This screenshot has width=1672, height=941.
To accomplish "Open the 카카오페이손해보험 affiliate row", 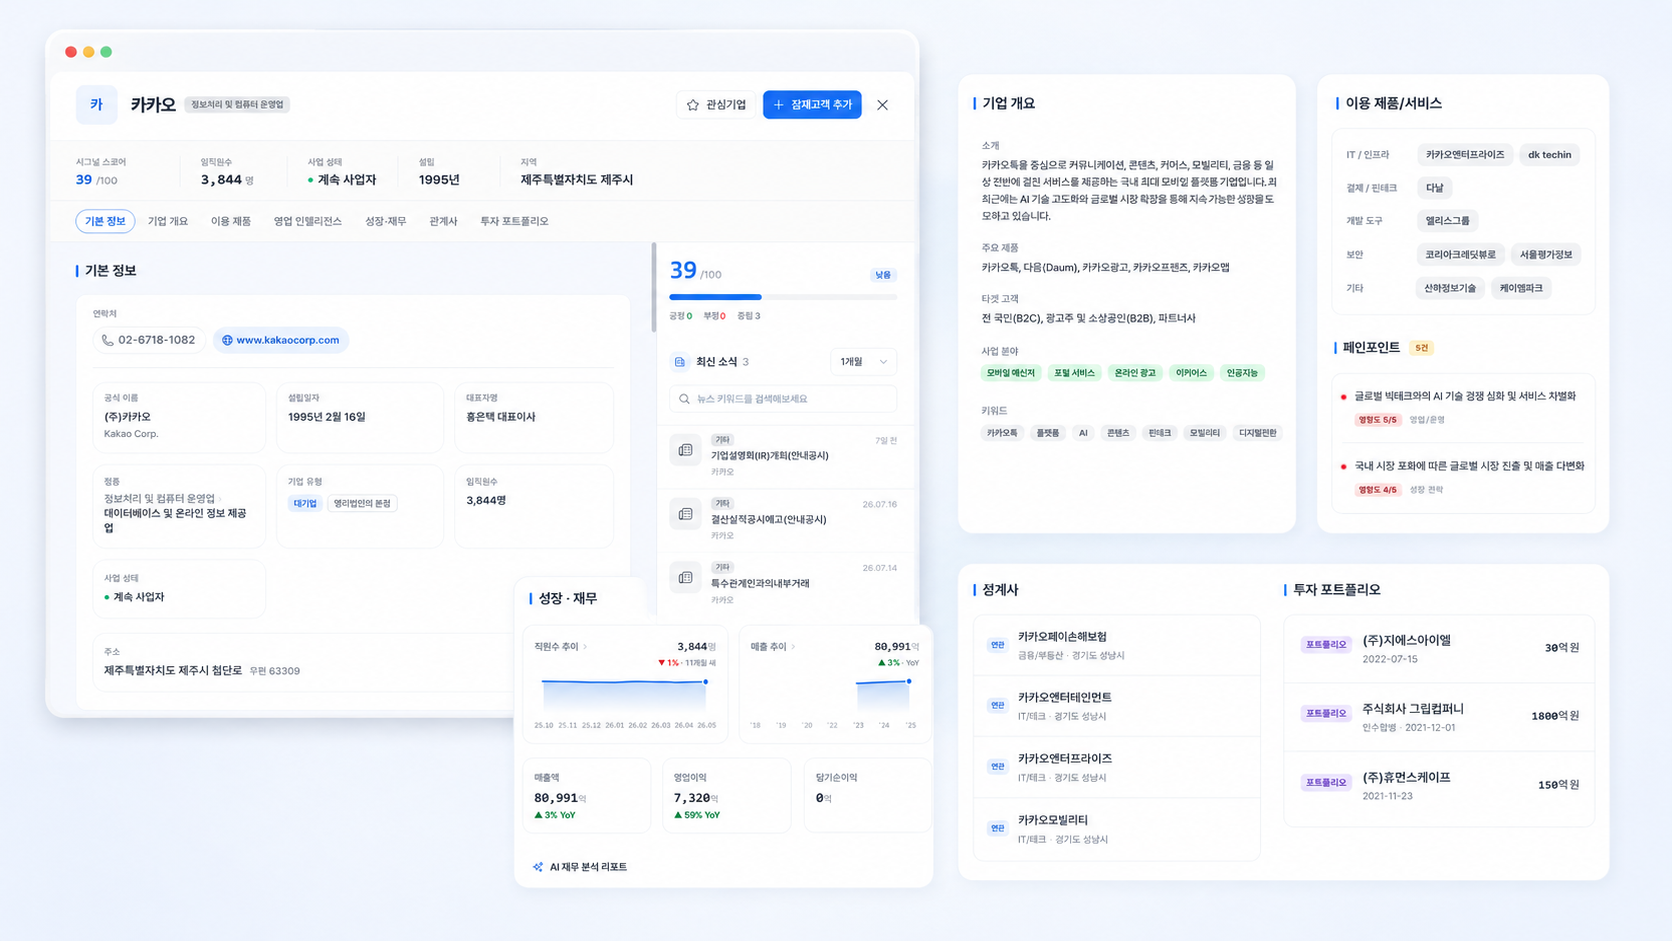I will [1117, 645].
